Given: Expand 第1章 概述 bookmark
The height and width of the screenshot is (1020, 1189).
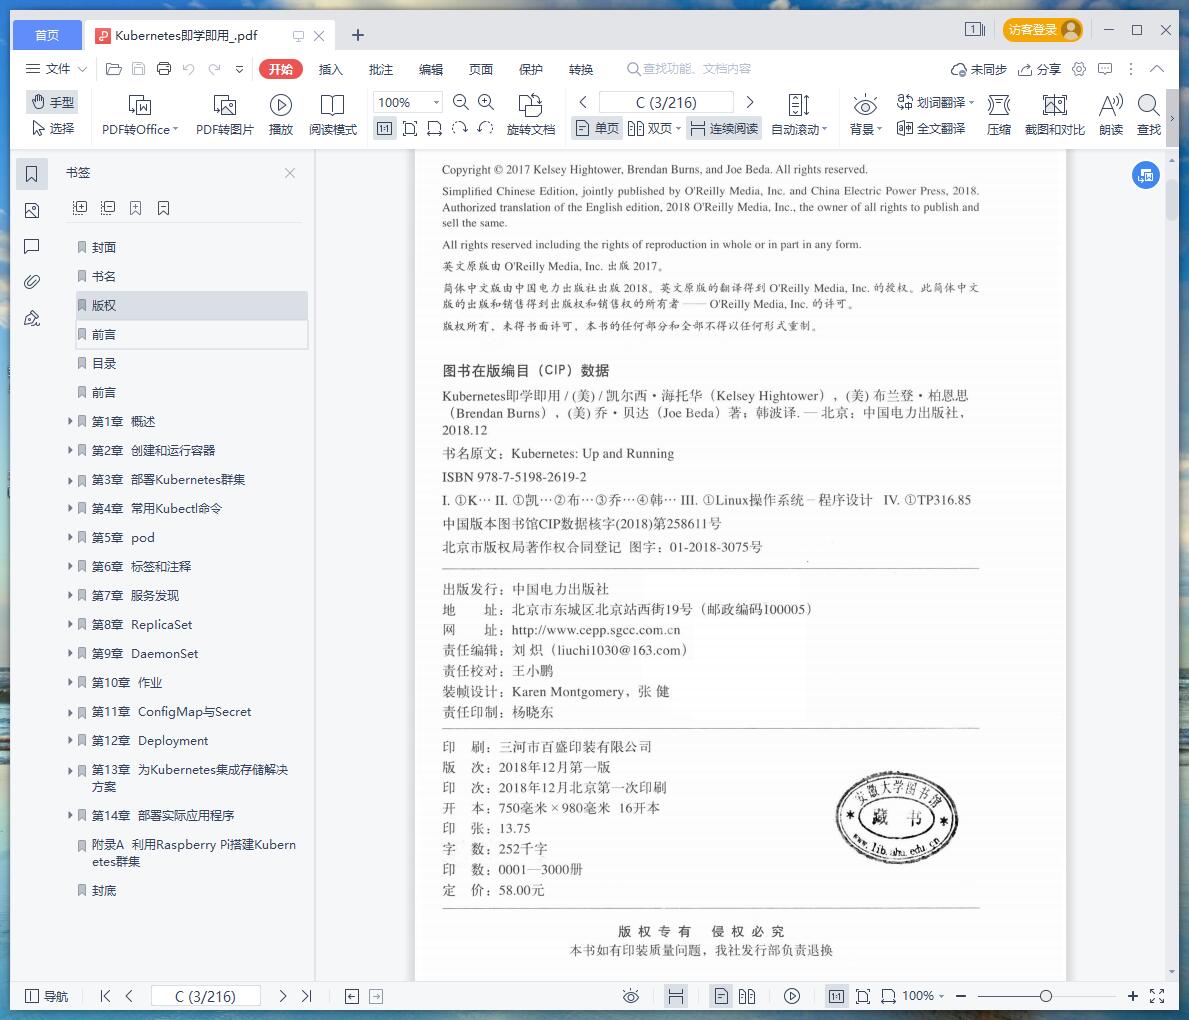Looking at the screenshot, I should 71,421.
